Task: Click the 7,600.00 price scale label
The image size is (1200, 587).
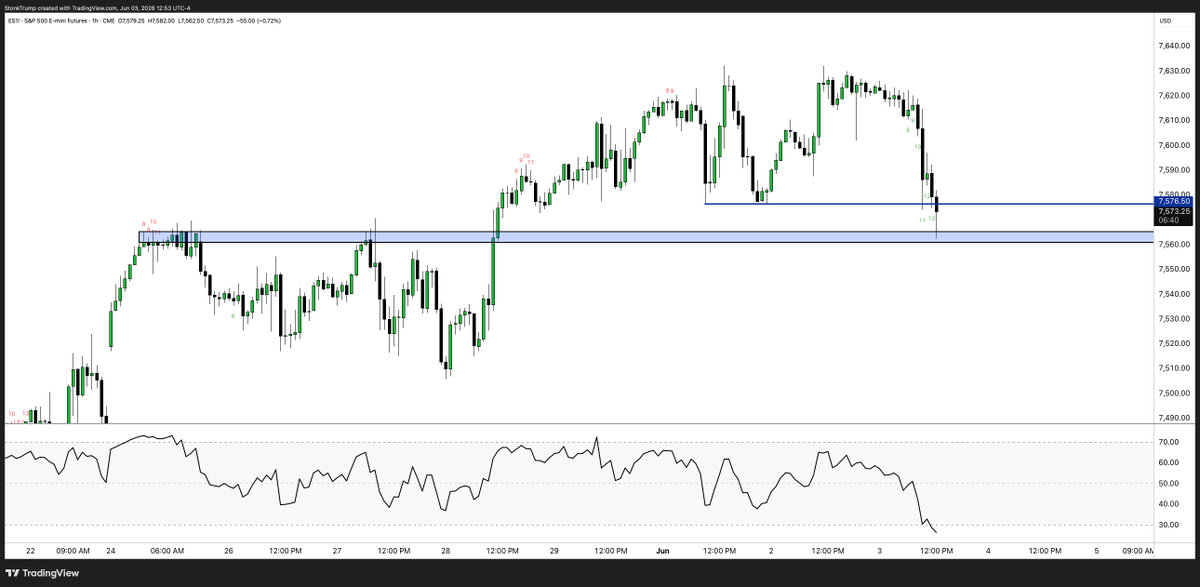Action: point(1174,145)
